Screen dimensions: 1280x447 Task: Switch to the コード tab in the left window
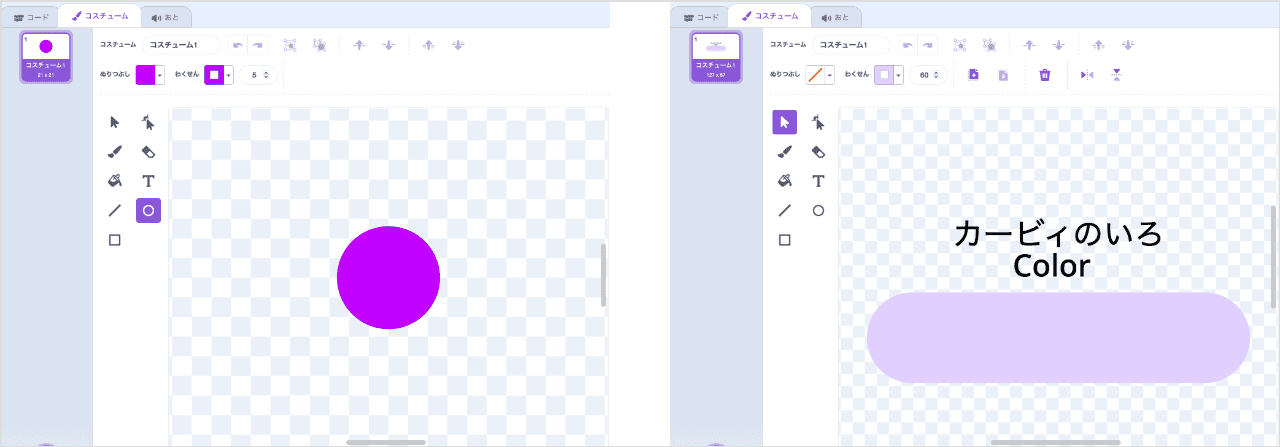click(30, 17)
